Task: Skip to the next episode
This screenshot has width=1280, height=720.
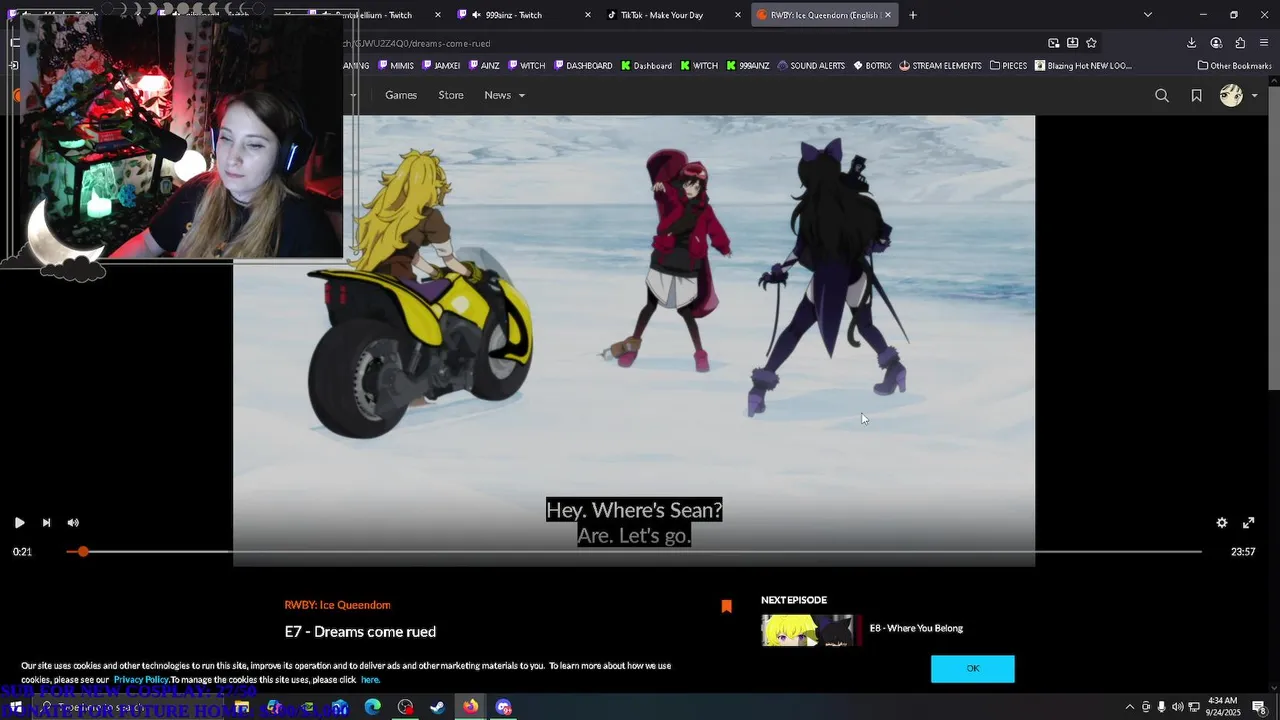Action: click(46, 522)
